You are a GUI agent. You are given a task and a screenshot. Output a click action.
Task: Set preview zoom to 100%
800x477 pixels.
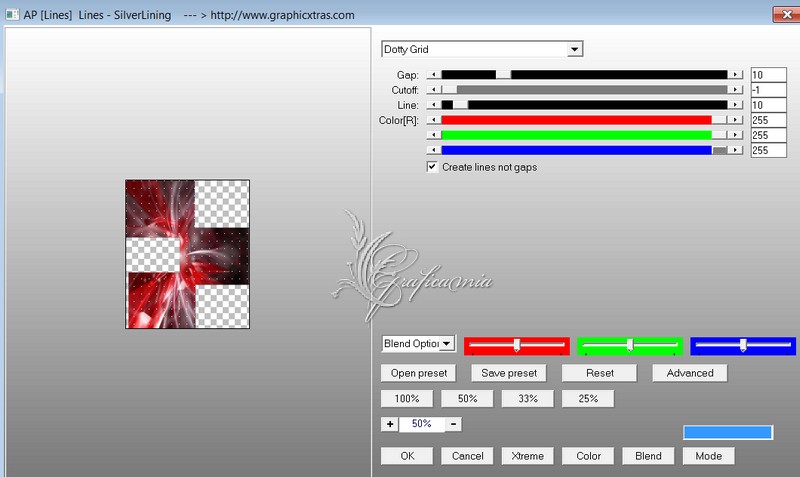coord(407,398)
